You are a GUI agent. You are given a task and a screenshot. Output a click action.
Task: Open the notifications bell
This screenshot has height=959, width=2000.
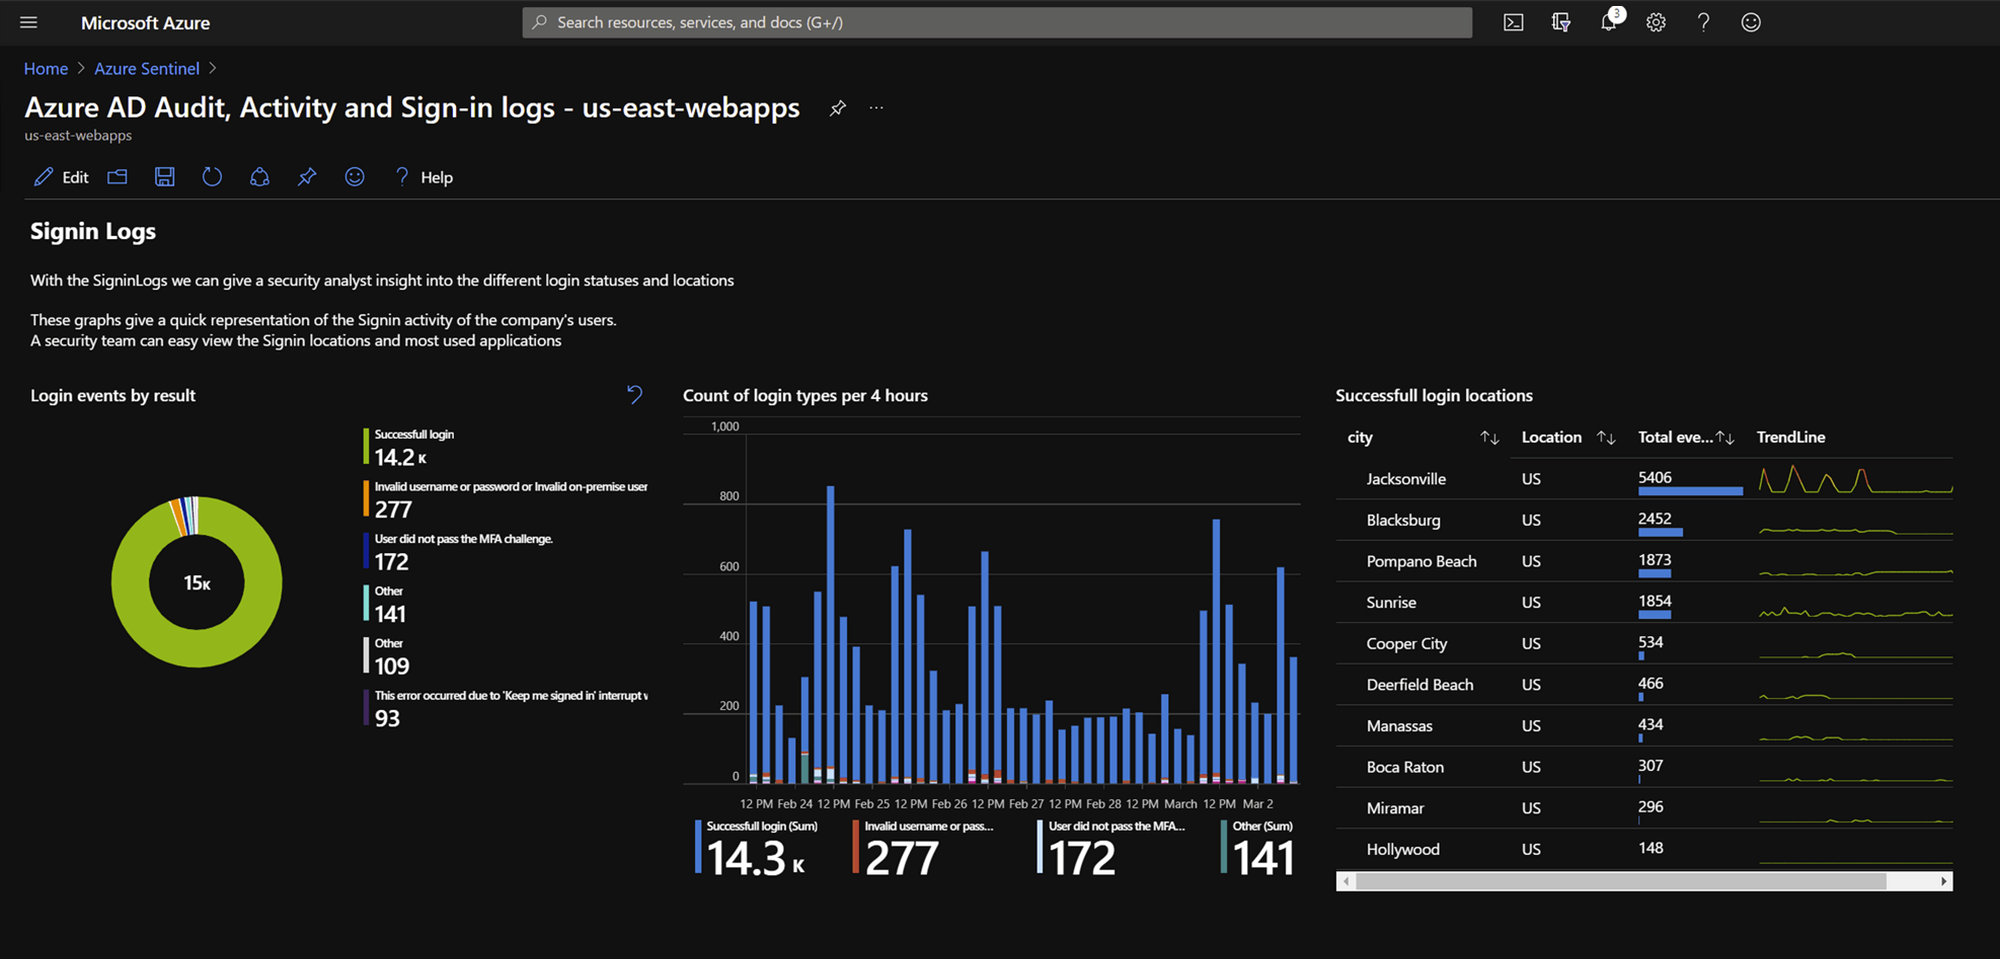pyautogui.click(x=1609, y=22)
